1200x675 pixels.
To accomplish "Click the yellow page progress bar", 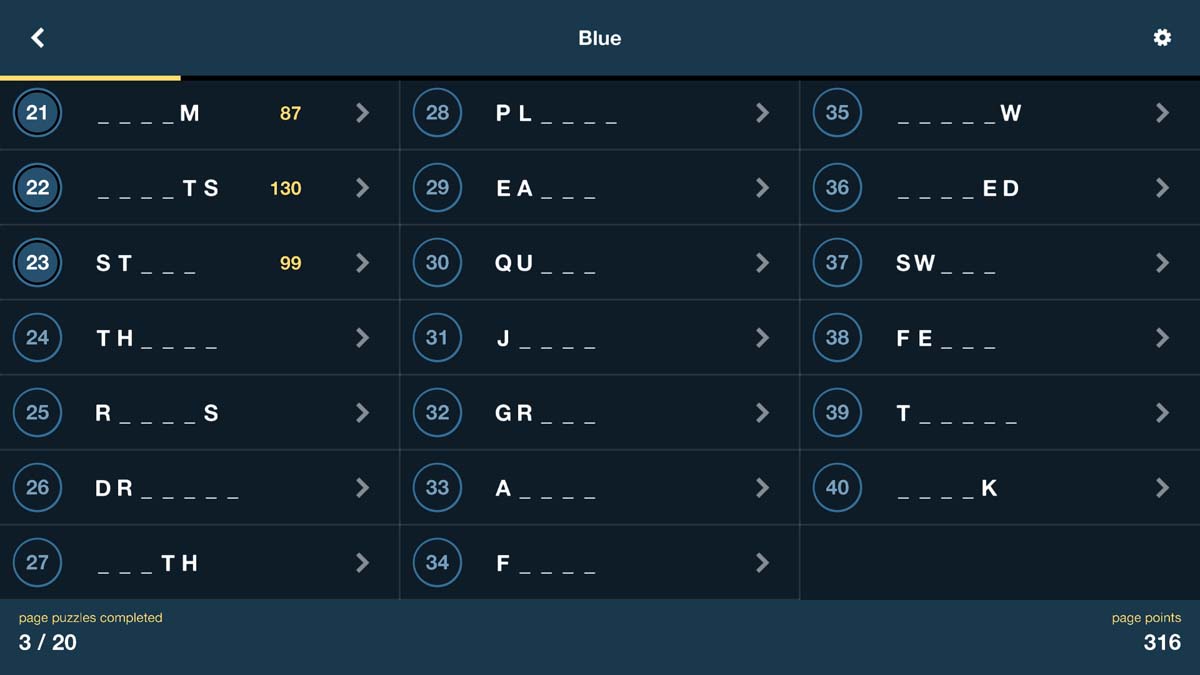I will [90, 77].
